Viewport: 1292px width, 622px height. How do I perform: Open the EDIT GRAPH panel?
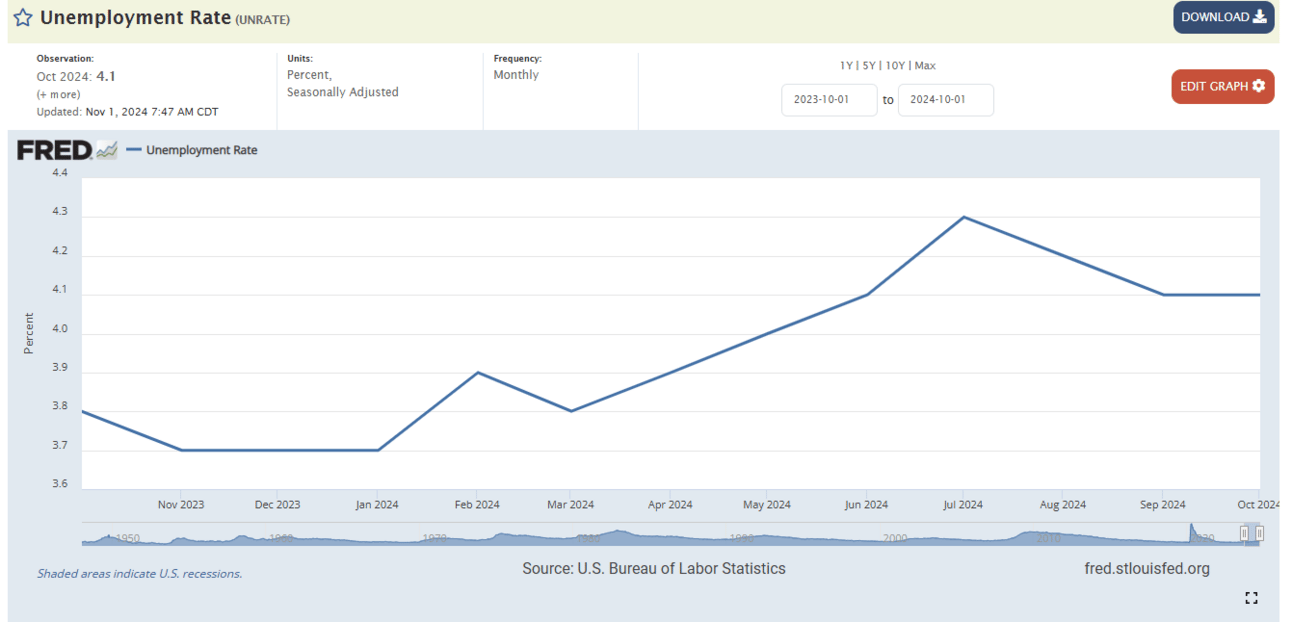coord(1222,86)
